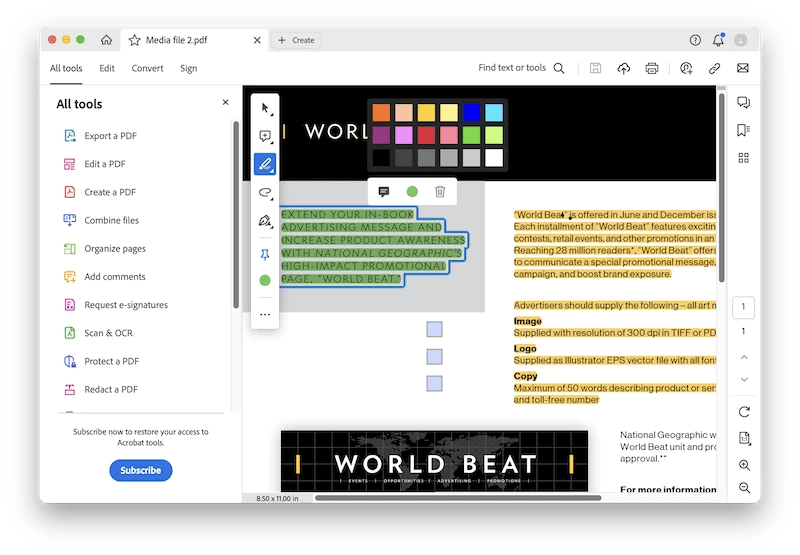The height and width of the screenshot is (555, 800).
Task: Open the help menu
Action: tap(695, 40)
